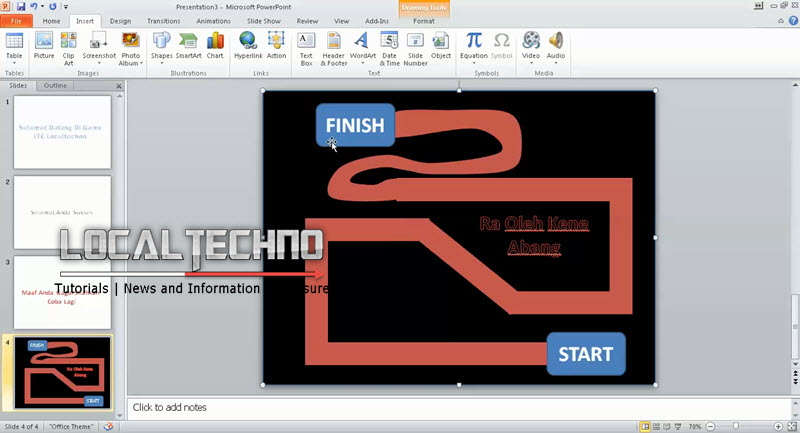Insert a Chart
Image resolution: width=800 pixels, height=433 pixels.
click(215, 45)
